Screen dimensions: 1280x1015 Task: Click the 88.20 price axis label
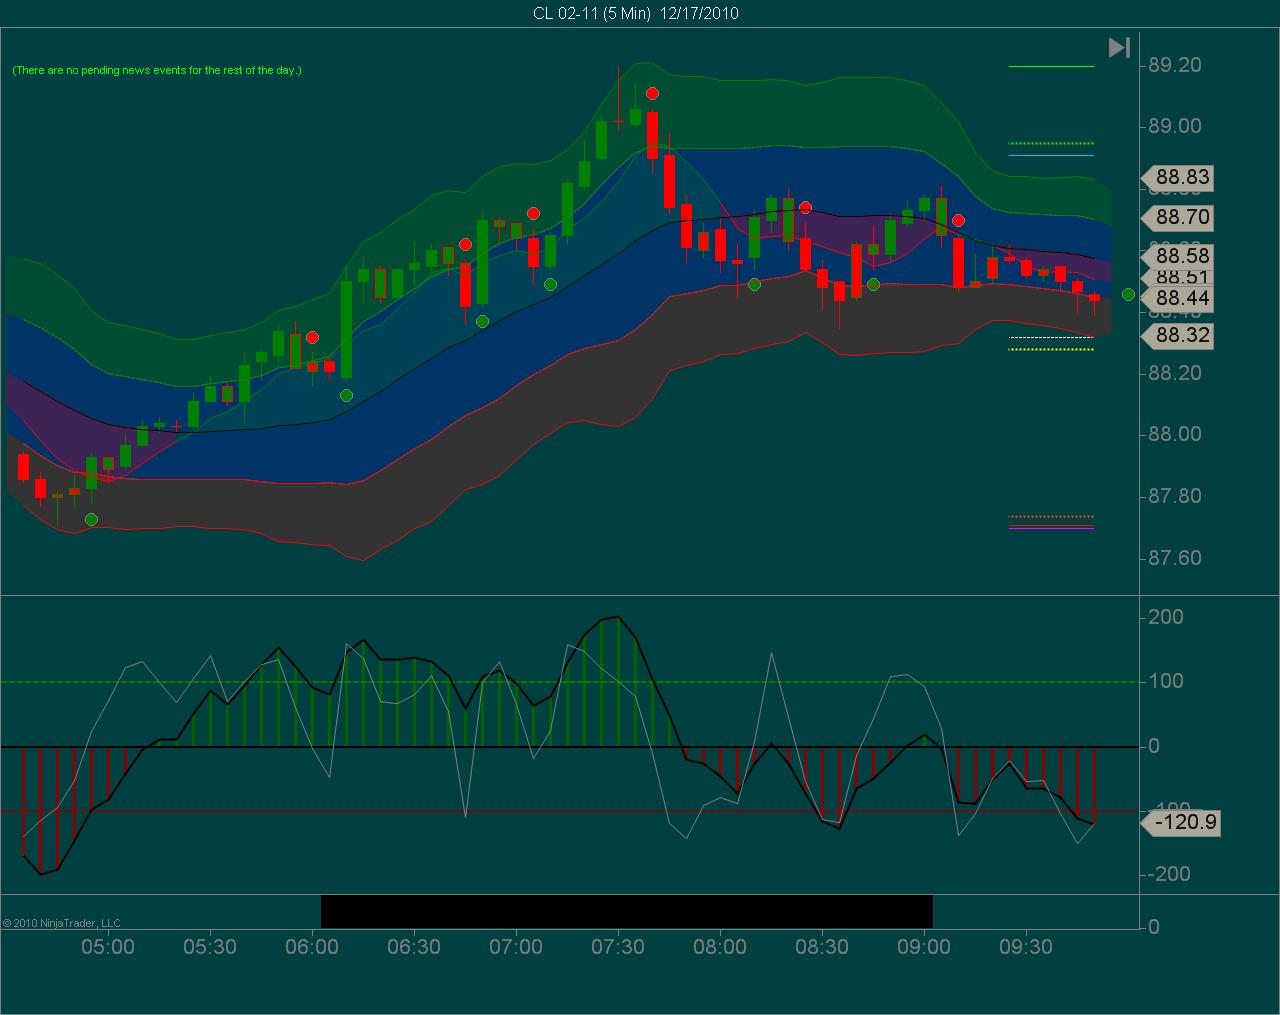[x=1175, y=373]
